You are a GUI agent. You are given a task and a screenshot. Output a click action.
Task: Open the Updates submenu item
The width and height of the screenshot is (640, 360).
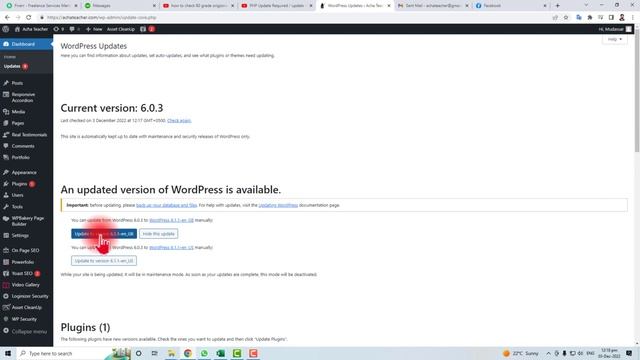(16, 66)
